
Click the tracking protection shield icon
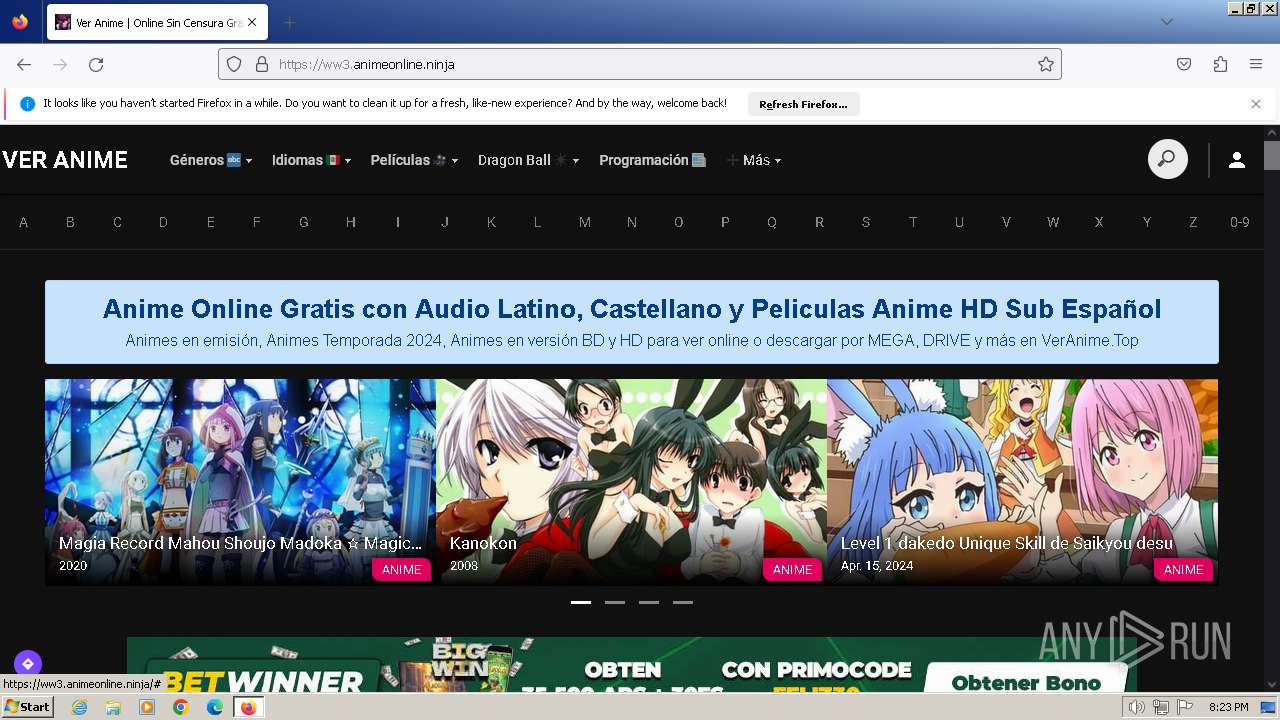pos(234,64)
